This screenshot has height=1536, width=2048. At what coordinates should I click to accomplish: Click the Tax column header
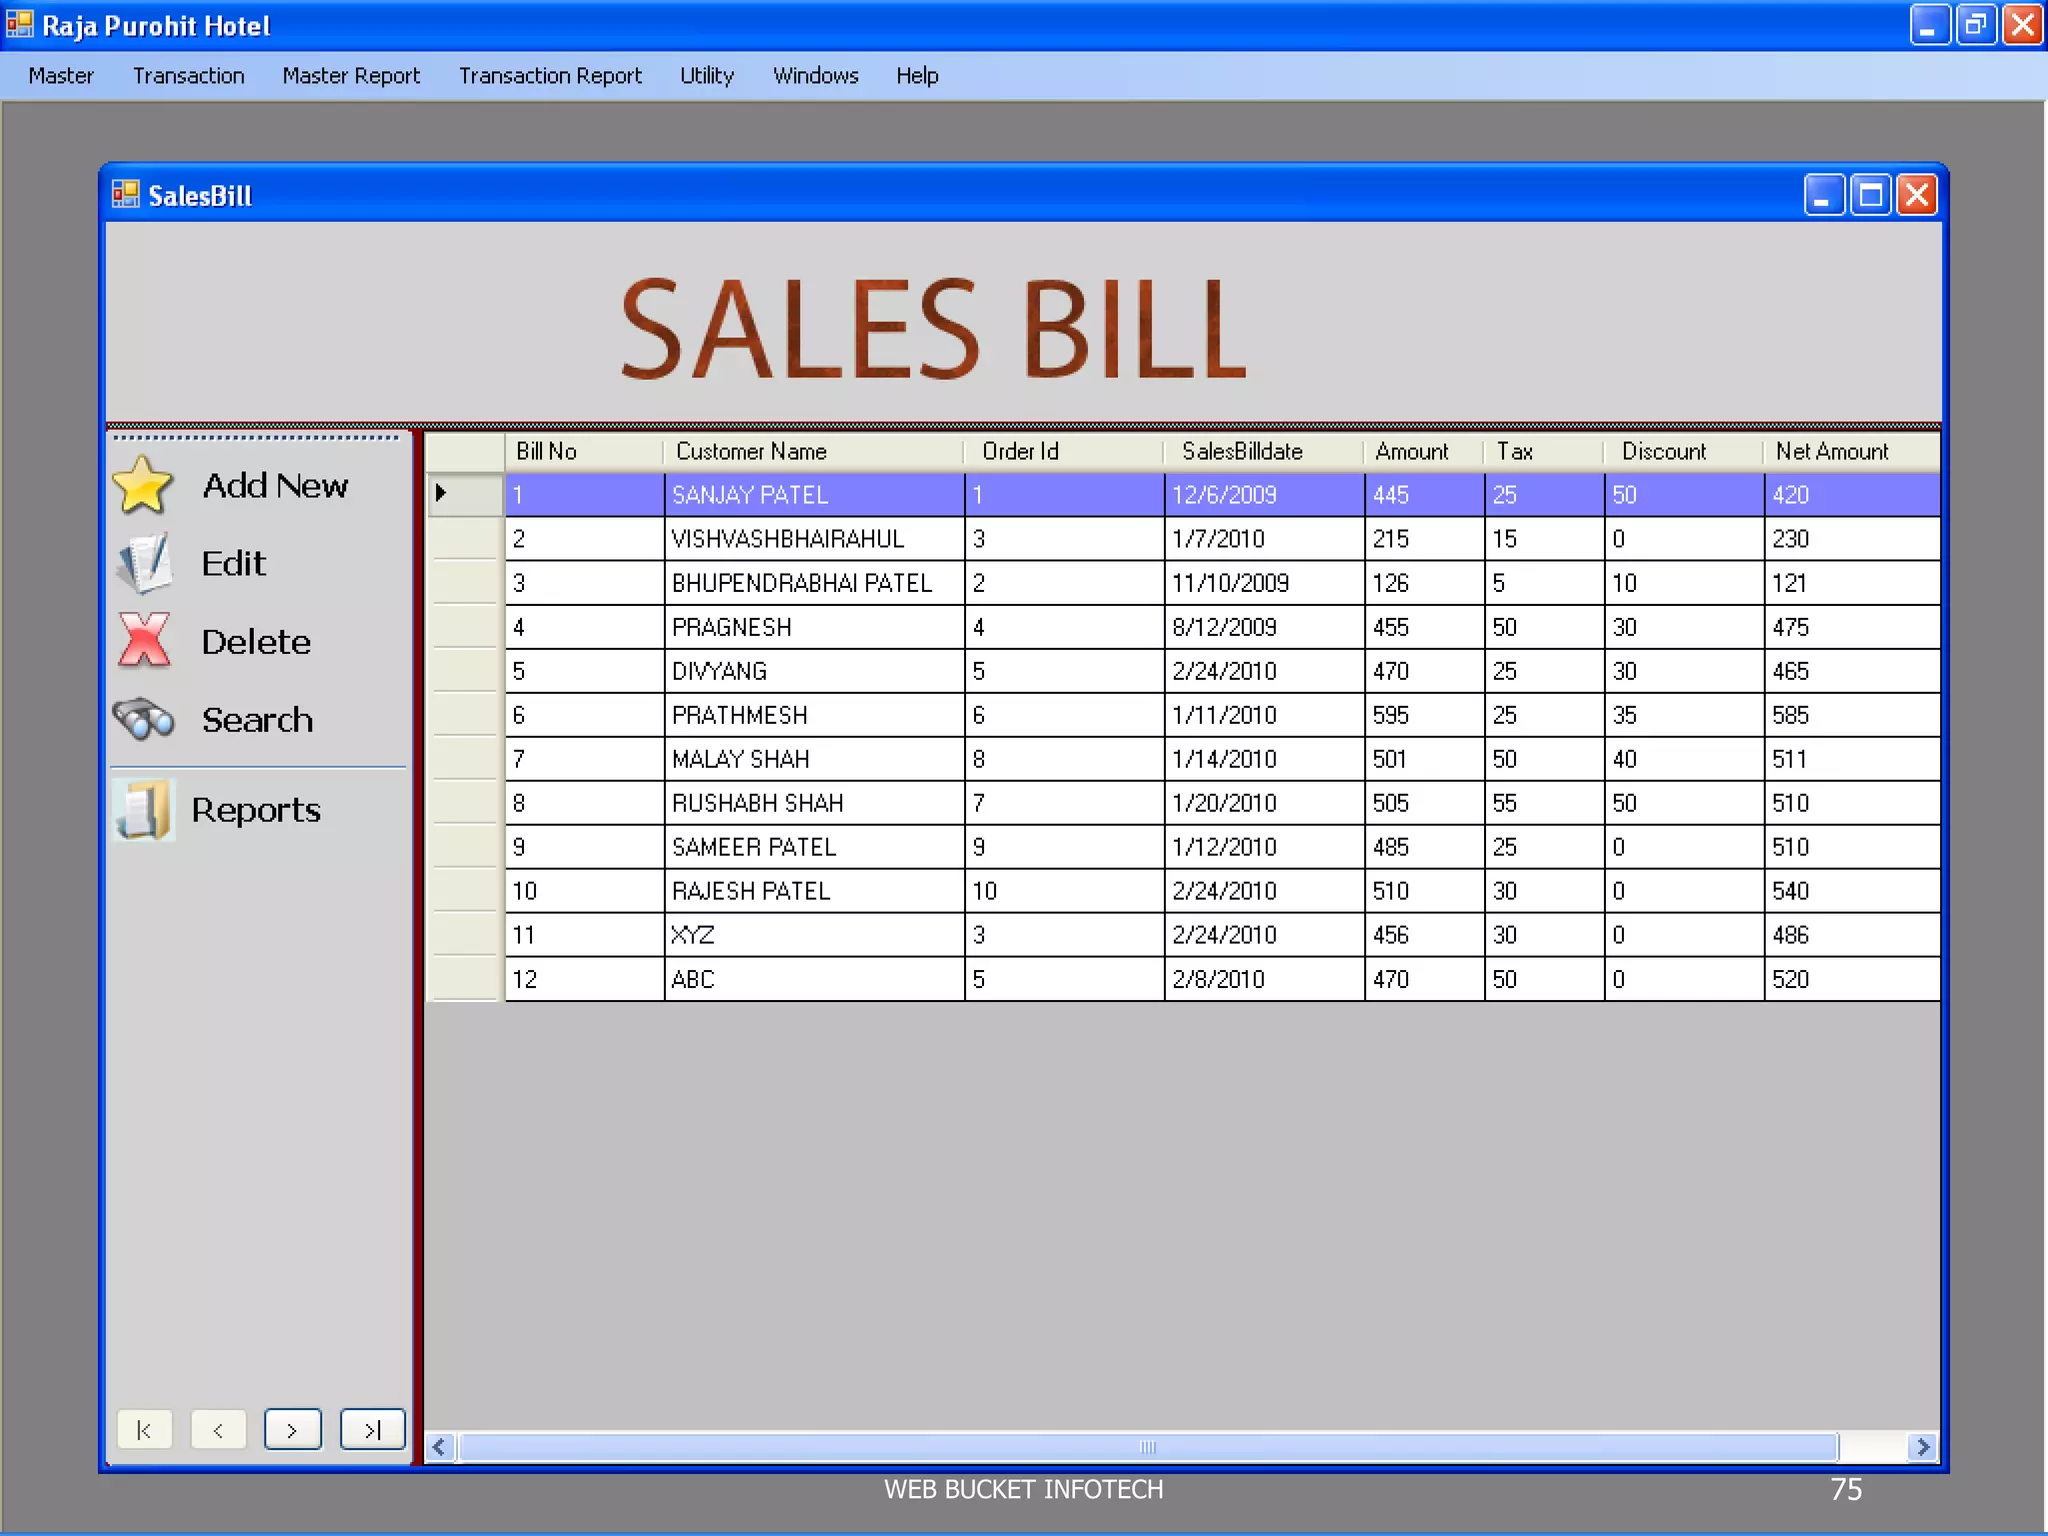[x=1544, y=451]
